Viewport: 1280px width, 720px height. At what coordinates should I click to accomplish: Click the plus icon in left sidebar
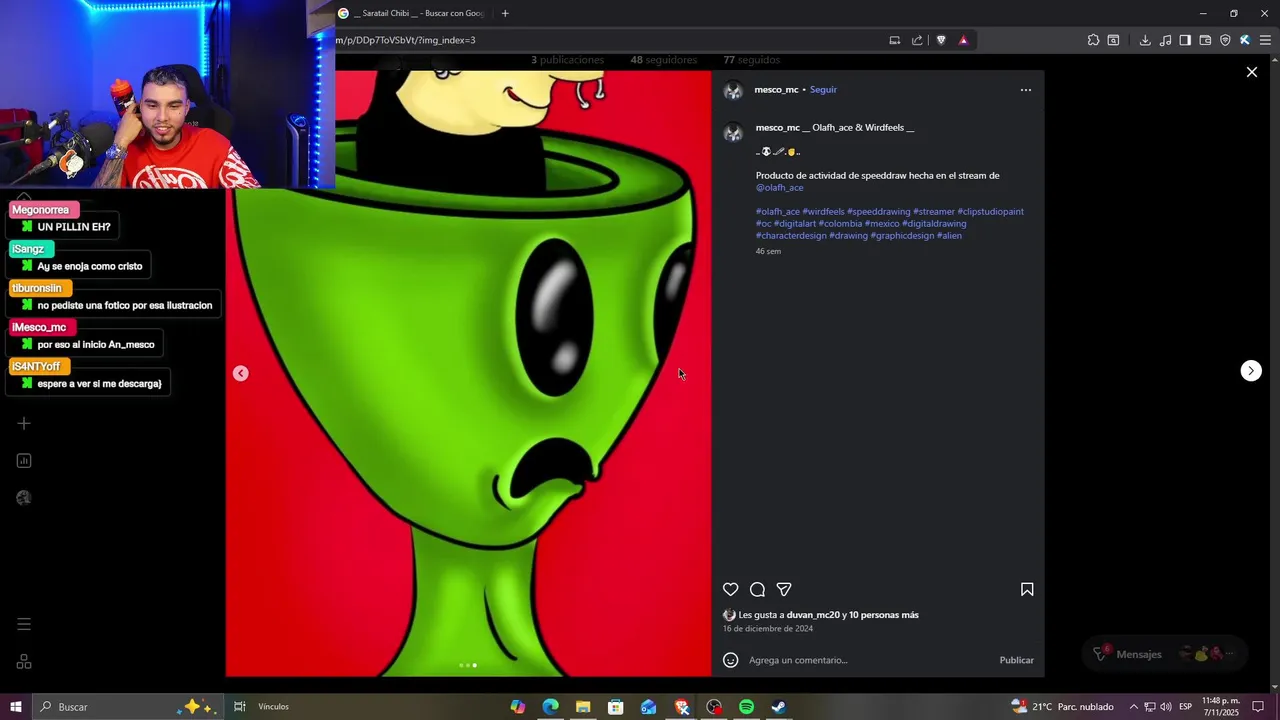pyautogui.click(x=24, y=424)
